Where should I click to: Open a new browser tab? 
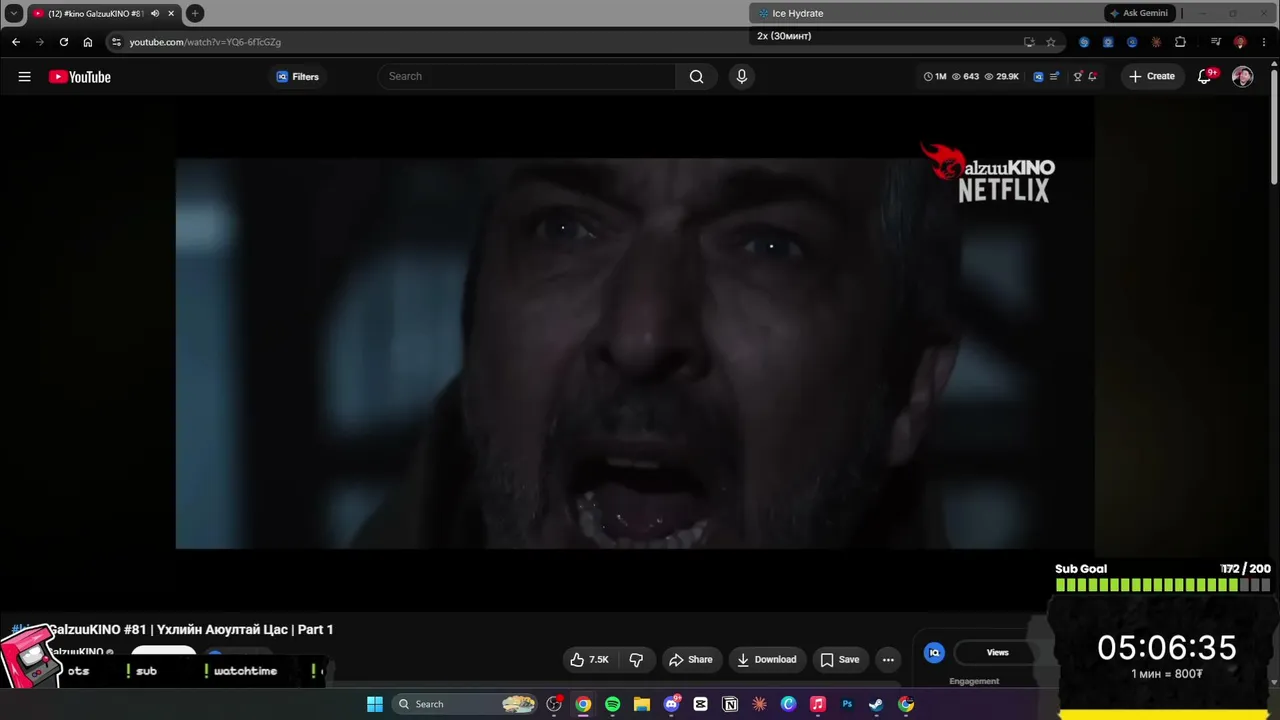point(195,13)
